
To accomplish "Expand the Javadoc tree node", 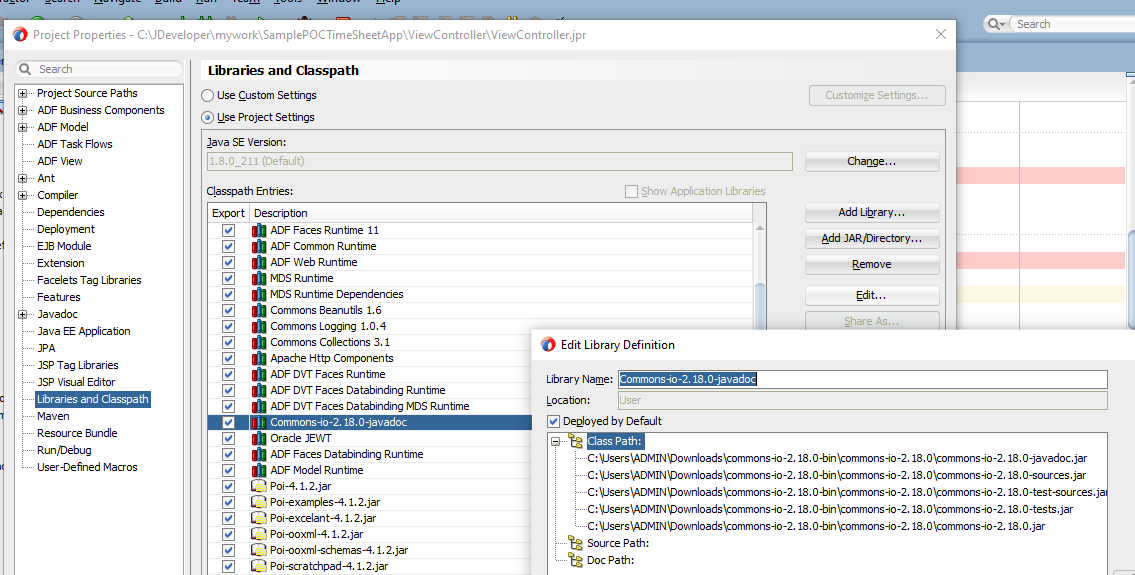I will pyautogui.click(x=23, y=314).
